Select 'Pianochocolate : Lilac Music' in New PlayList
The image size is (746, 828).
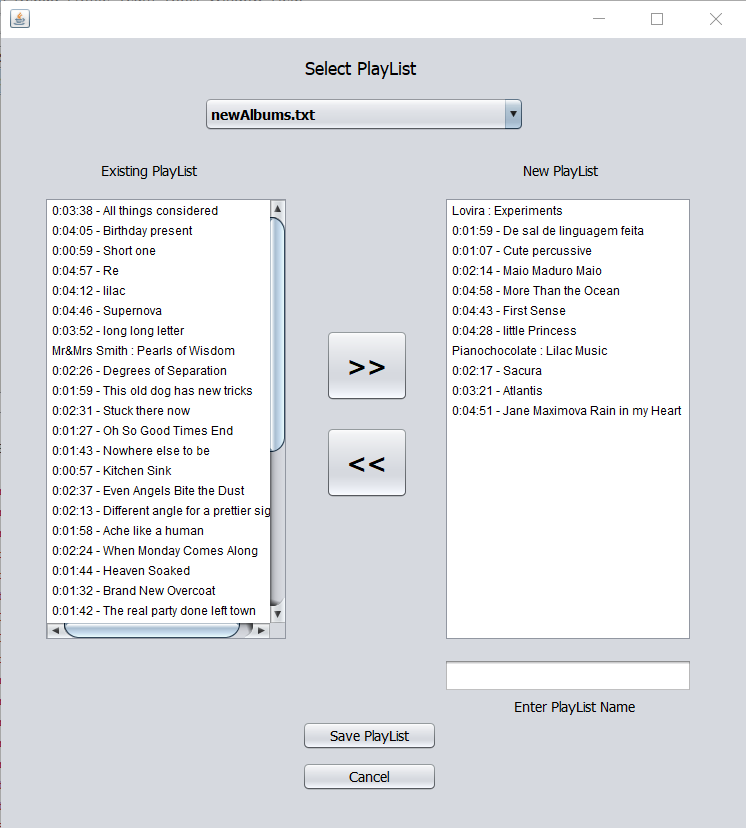pyautogui.click(x=568, y=351)
